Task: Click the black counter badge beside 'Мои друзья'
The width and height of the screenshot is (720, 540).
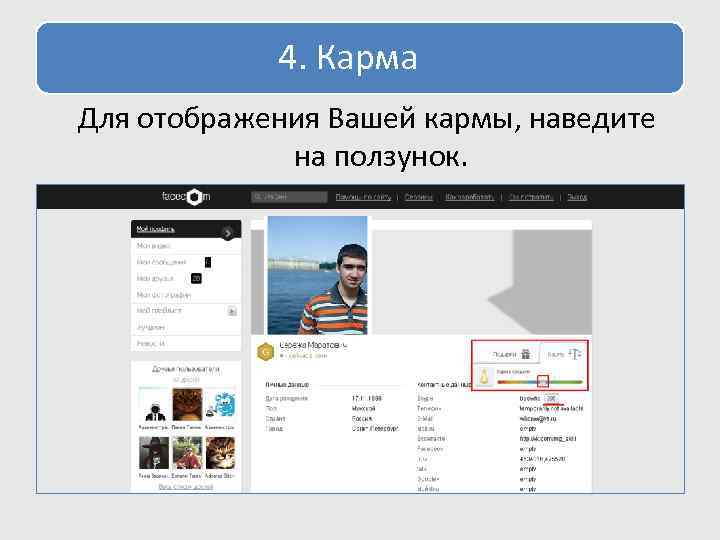Action: pyautogui.click(x=196, y=278)
